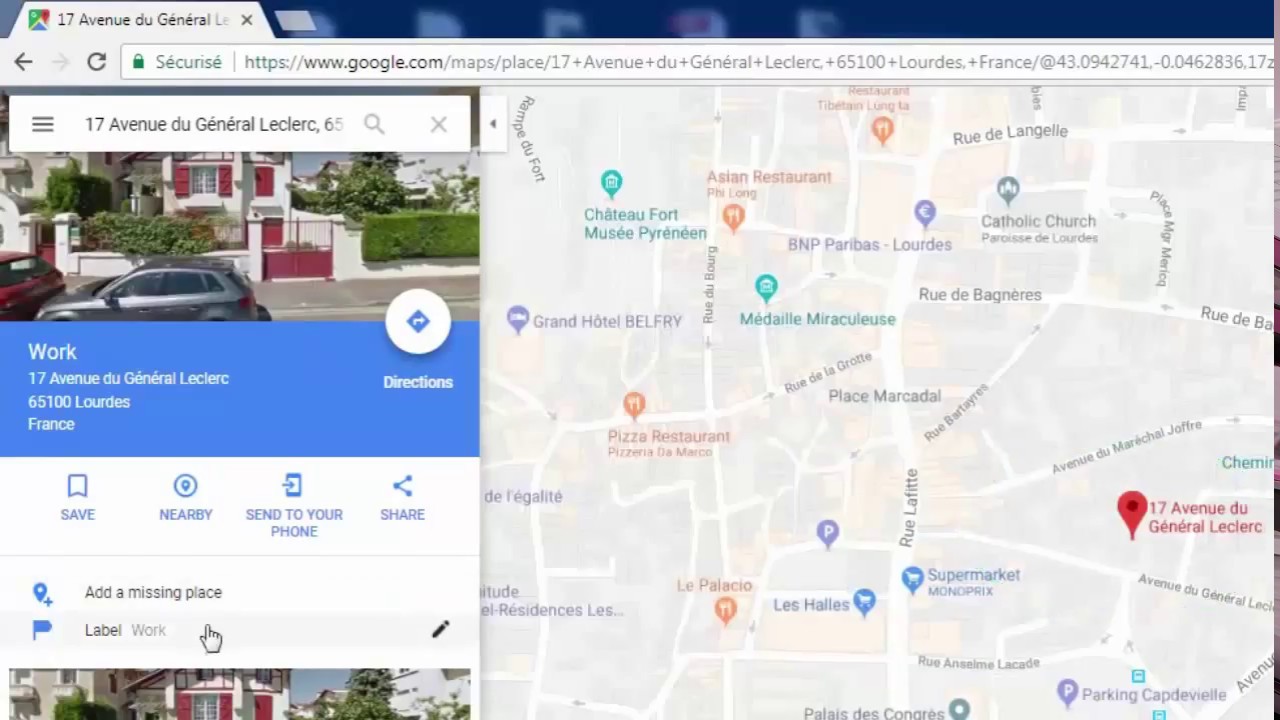Edit the Work label pencil icon
Screen dimensions: 1280x720
point(440,629)
